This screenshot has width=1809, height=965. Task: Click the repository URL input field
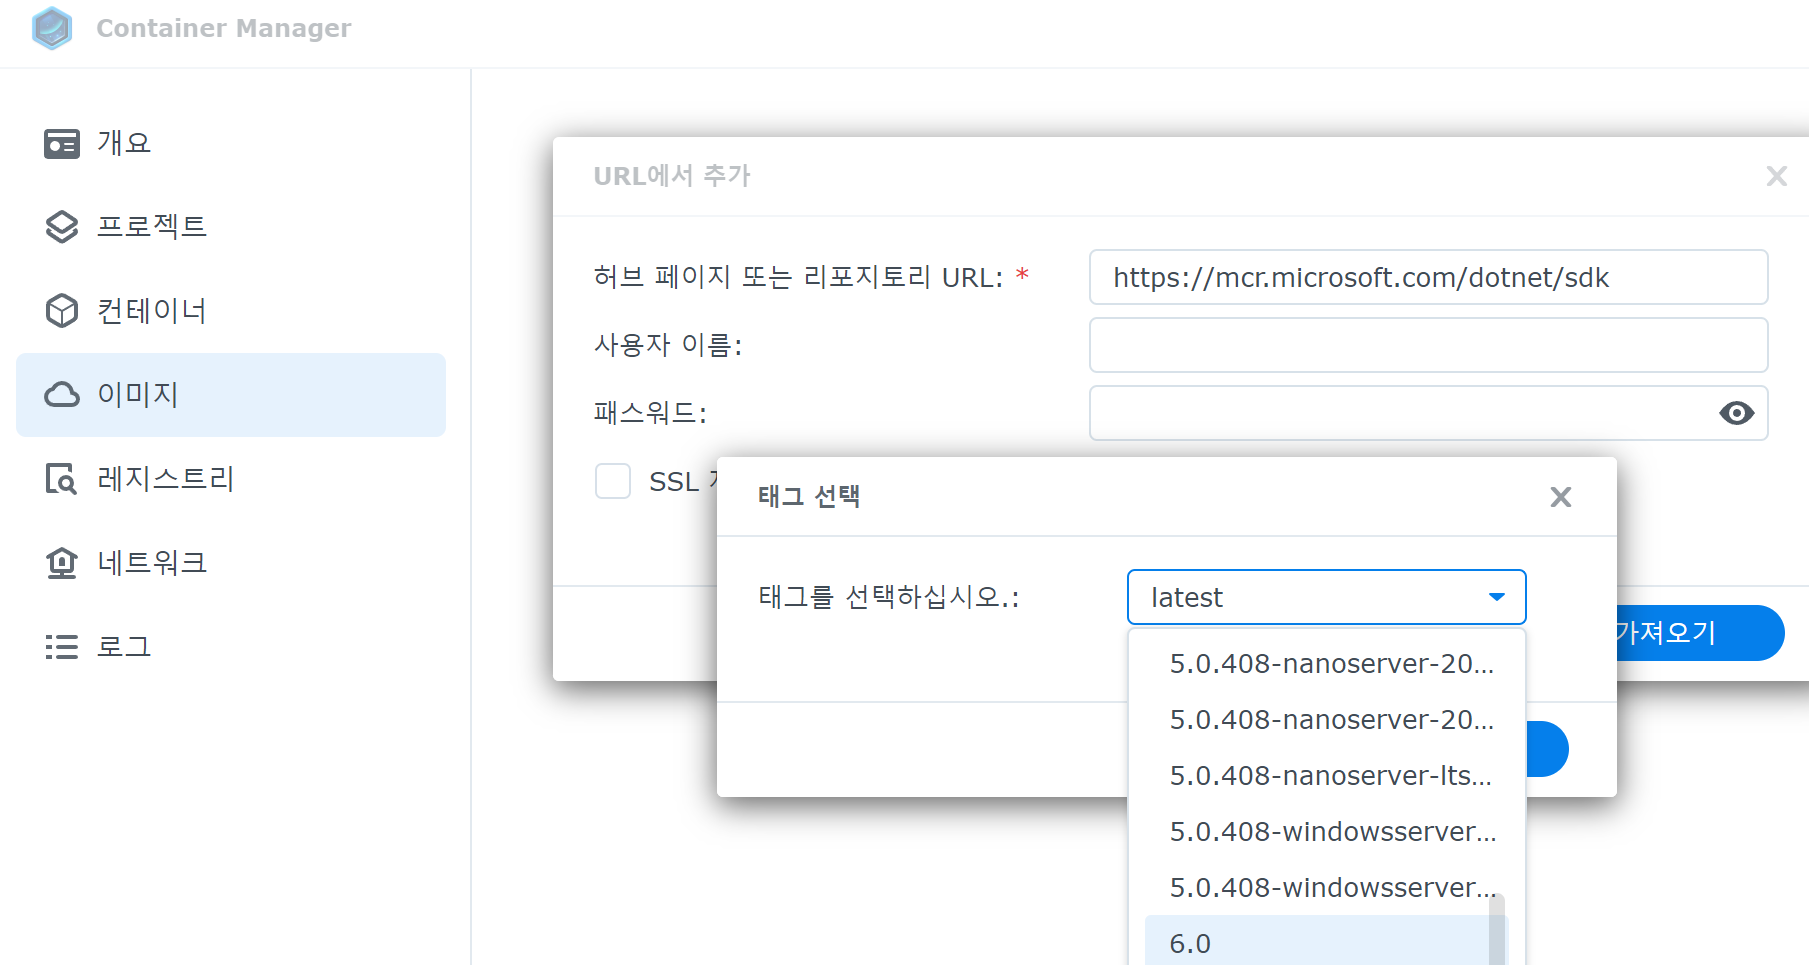click(x=1428, y=277)
